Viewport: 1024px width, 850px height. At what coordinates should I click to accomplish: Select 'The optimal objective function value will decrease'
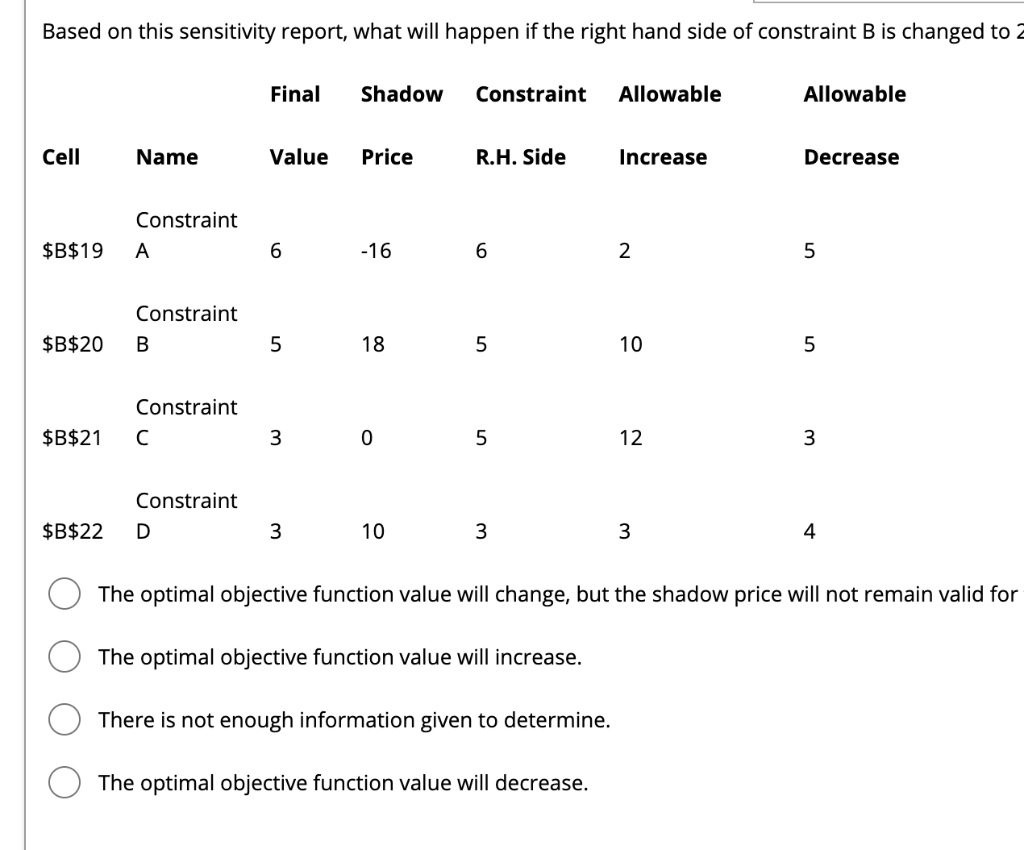(65, 782)
